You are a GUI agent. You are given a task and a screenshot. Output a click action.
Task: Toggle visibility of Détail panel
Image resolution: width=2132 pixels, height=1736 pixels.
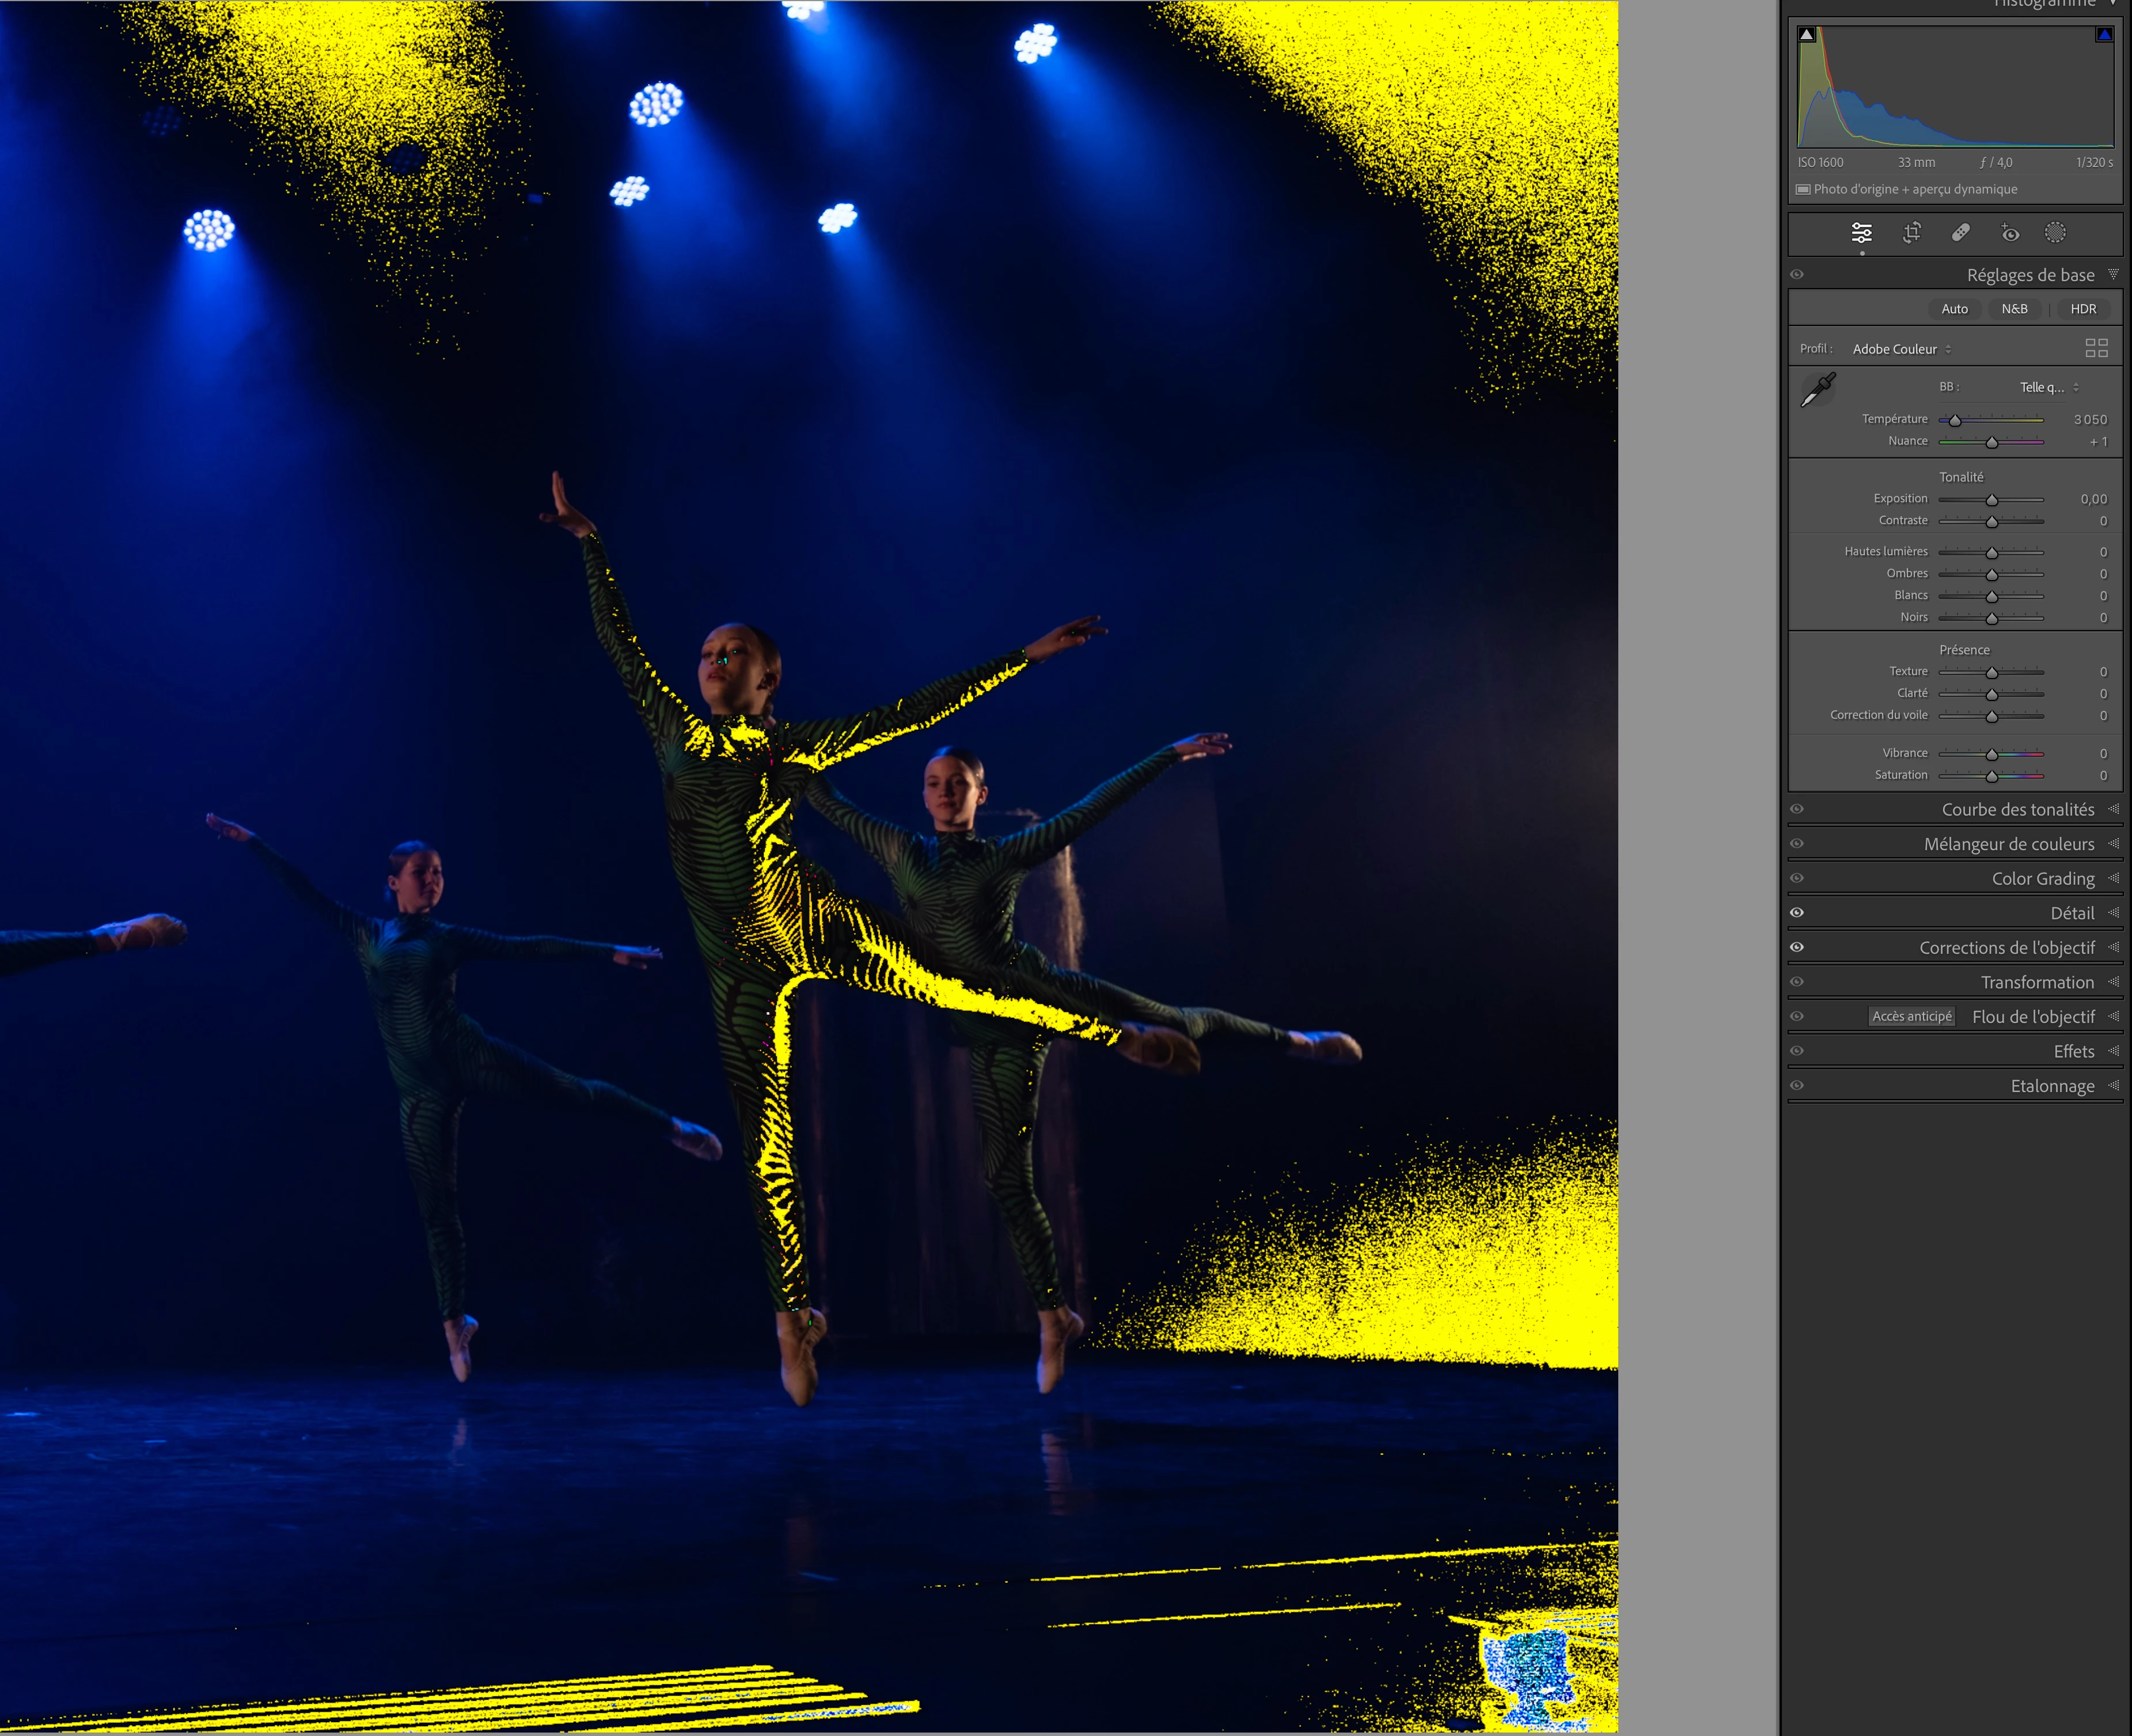(x=1797, y=912)
